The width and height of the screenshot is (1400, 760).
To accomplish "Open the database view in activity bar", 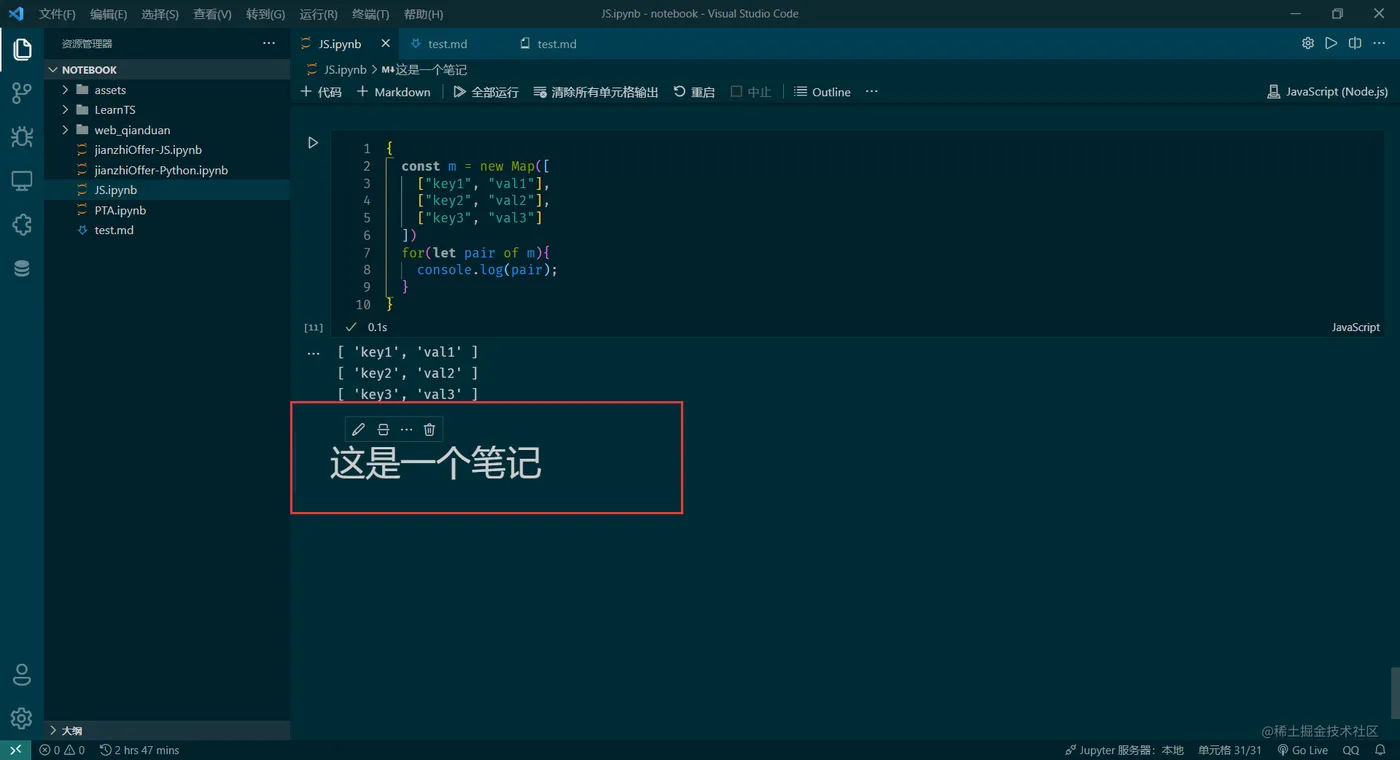I will click(x=22, y=269).
